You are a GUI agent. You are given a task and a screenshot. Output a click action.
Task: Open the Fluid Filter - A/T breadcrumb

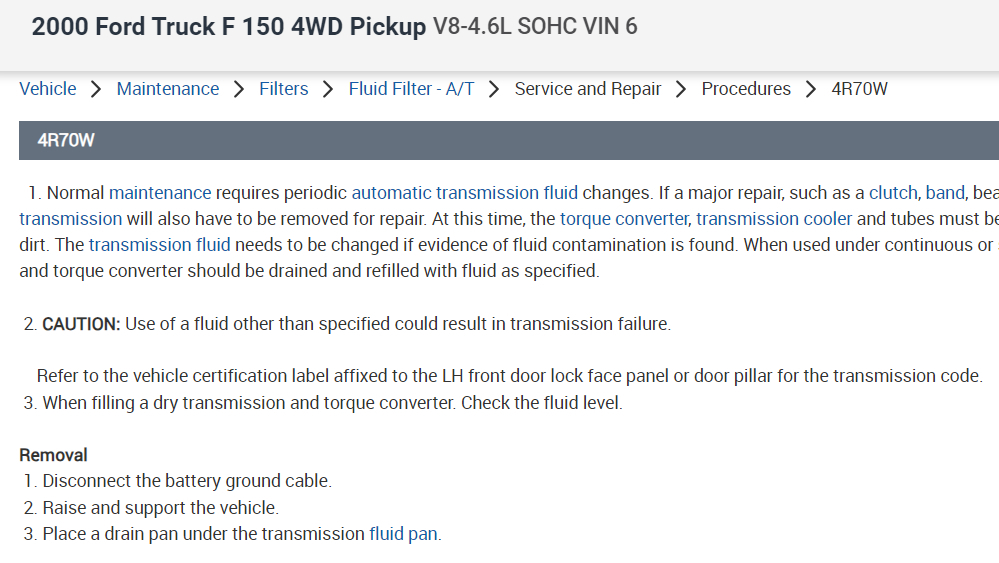click(411, 89)
